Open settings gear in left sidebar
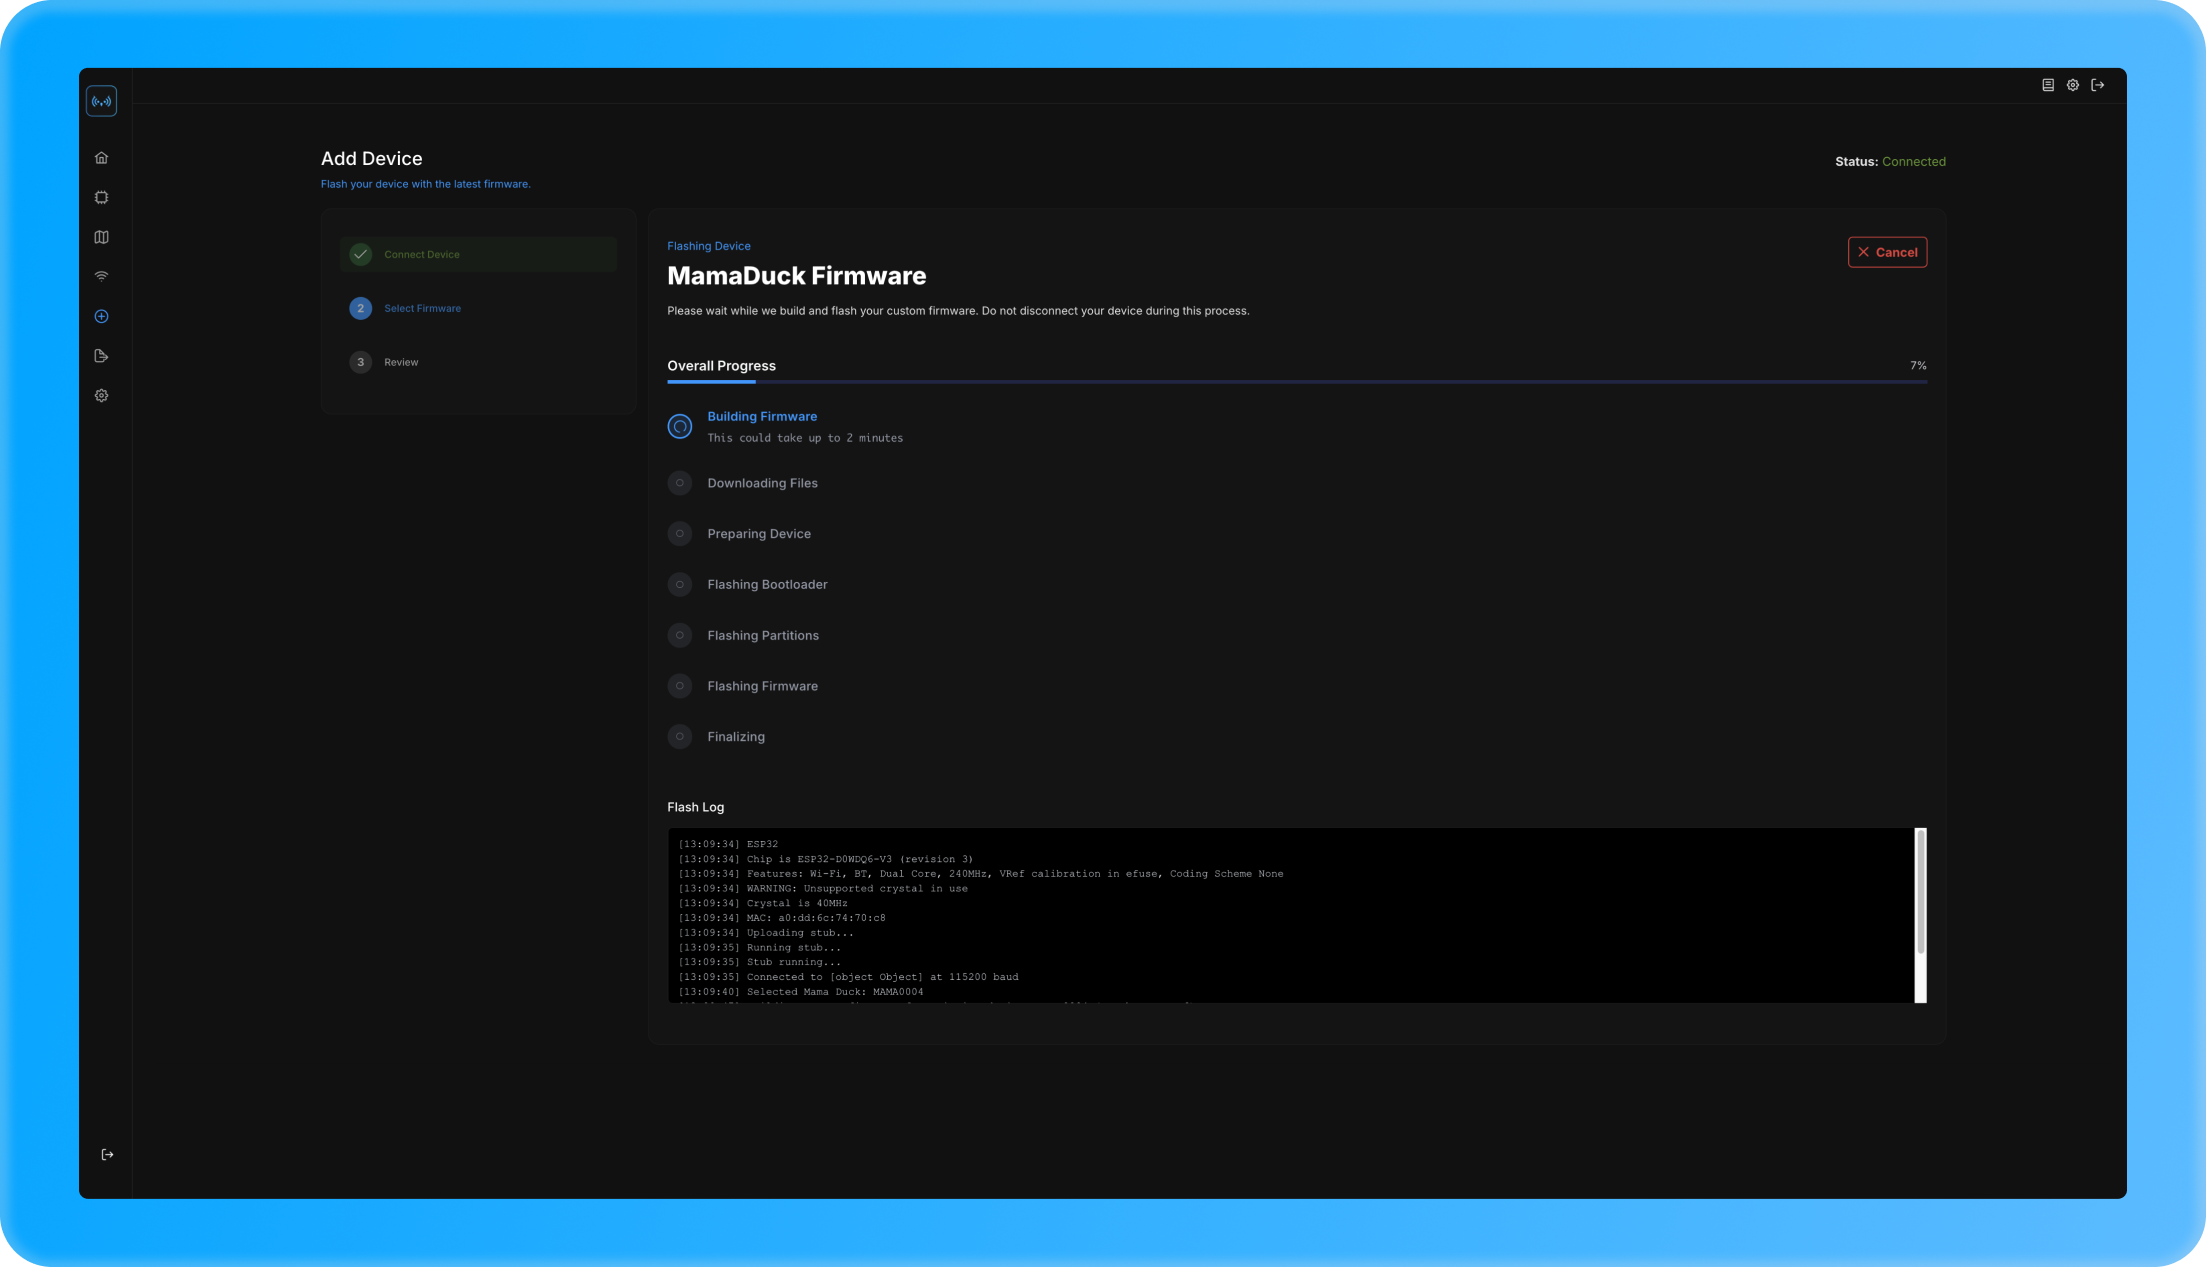This screenshot has height=1267, width=2206. coord(101,396)
